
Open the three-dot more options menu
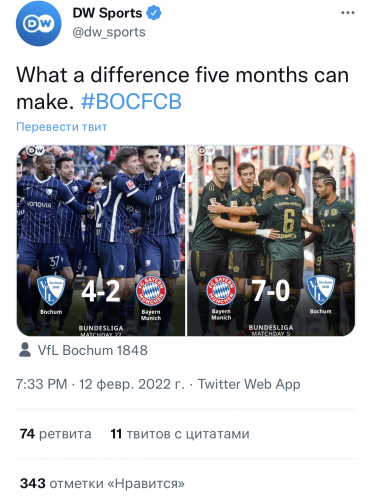point(348,13)
